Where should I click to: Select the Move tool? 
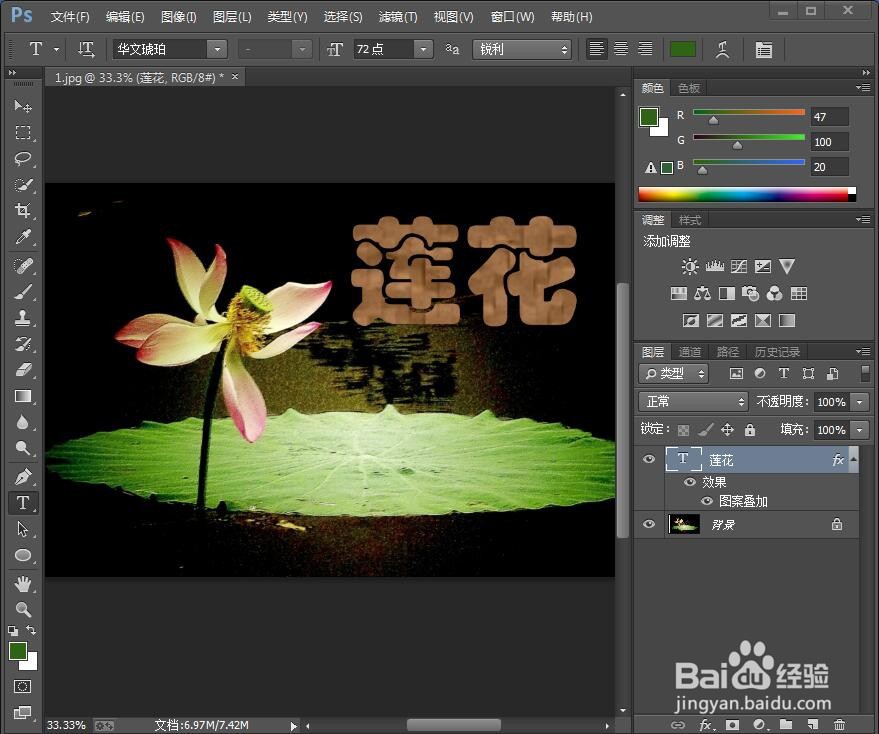coord(23,107)
